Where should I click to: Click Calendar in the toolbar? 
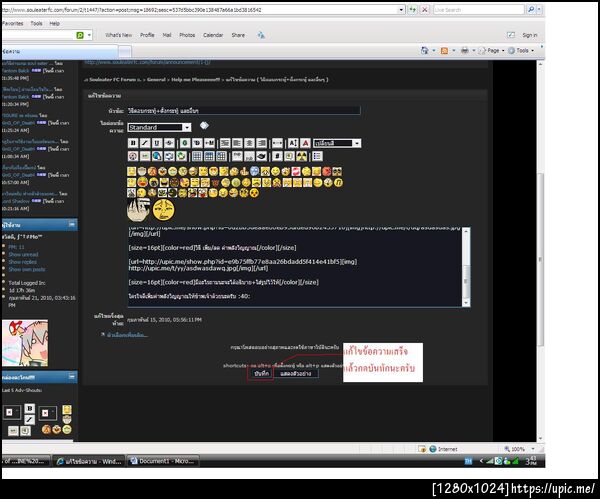point(213,35)
